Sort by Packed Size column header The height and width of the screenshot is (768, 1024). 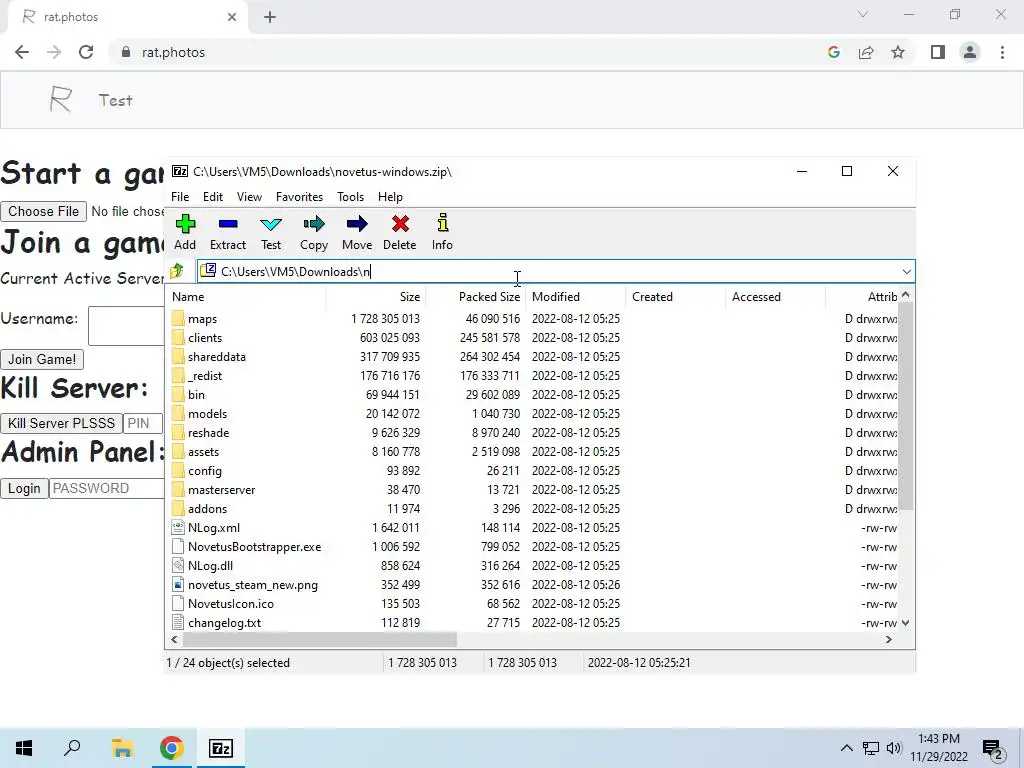click(475, 296)
